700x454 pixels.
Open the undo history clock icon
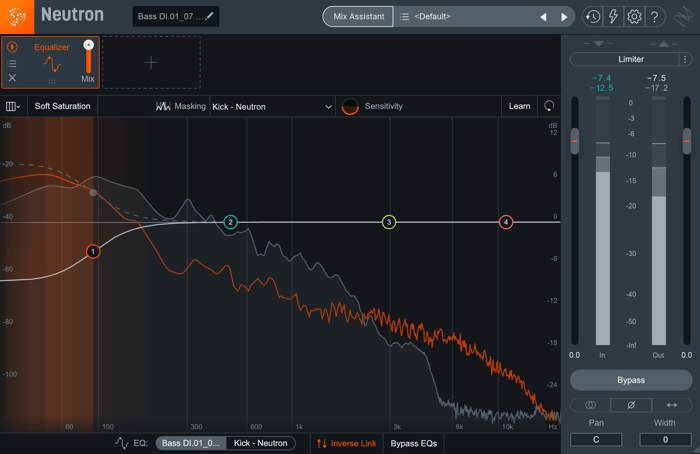coord(593,17)
